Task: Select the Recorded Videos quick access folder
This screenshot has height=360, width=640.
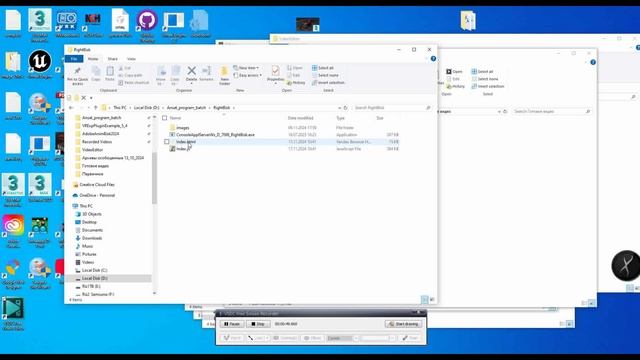Action: pyautogui.click(x=97, y=142)
